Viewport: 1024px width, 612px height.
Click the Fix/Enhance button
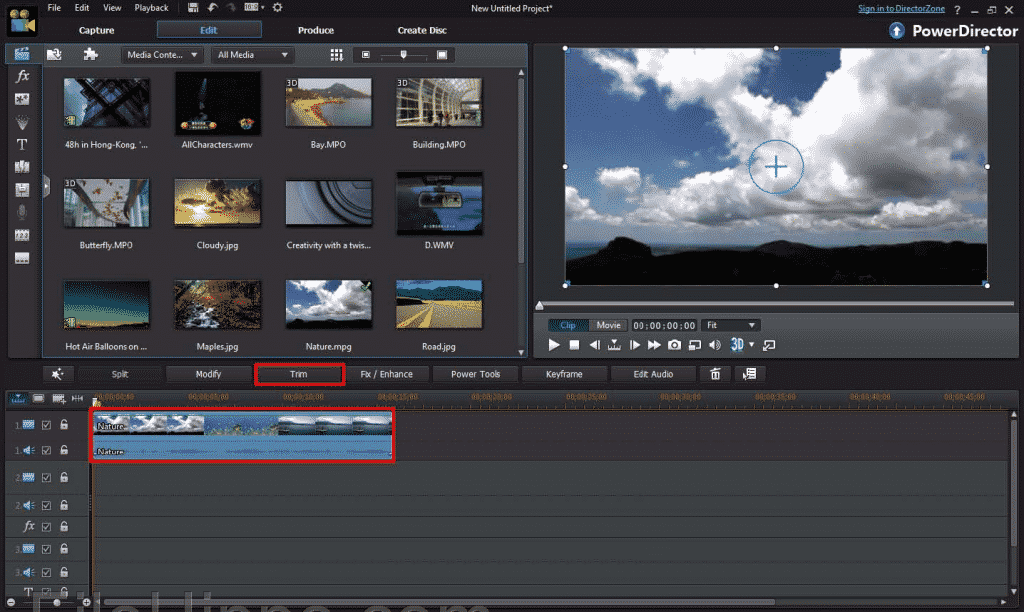click(x=388, y=373)
